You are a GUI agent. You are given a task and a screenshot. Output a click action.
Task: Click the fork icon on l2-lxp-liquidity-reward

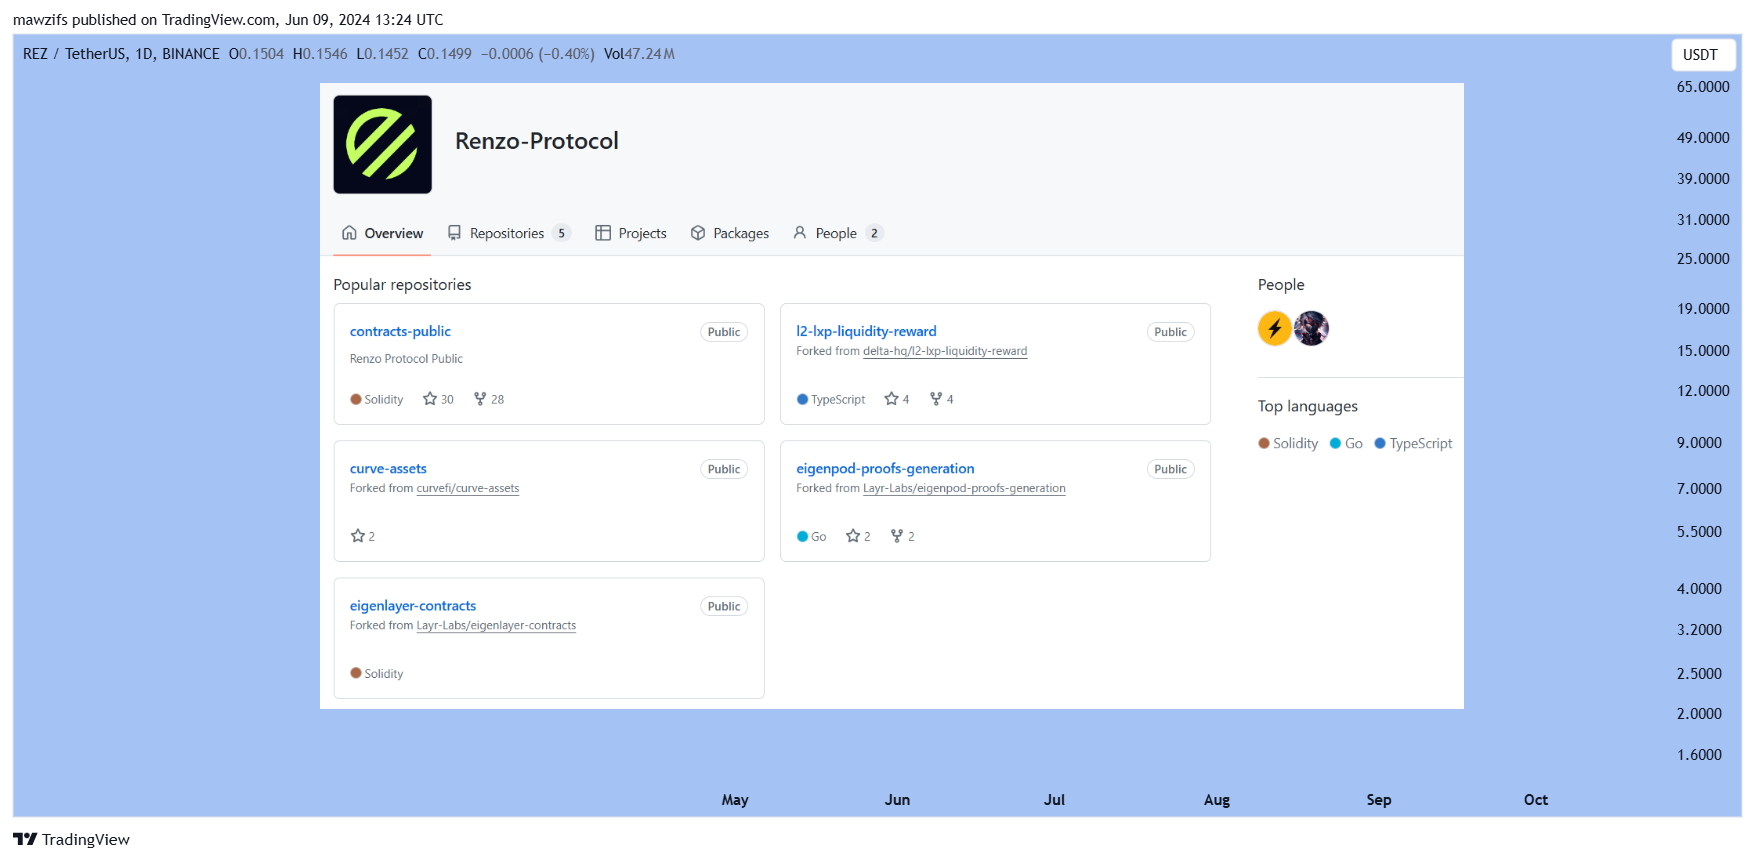pyautogui.click(x=936, y=399)
